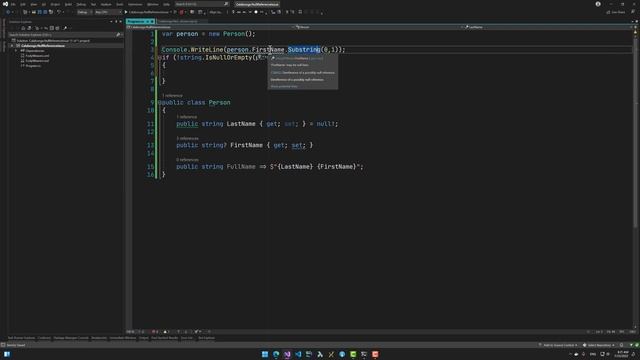Click the hot reload flame icon
Screen dimensions: 640x360
(181, 12)
